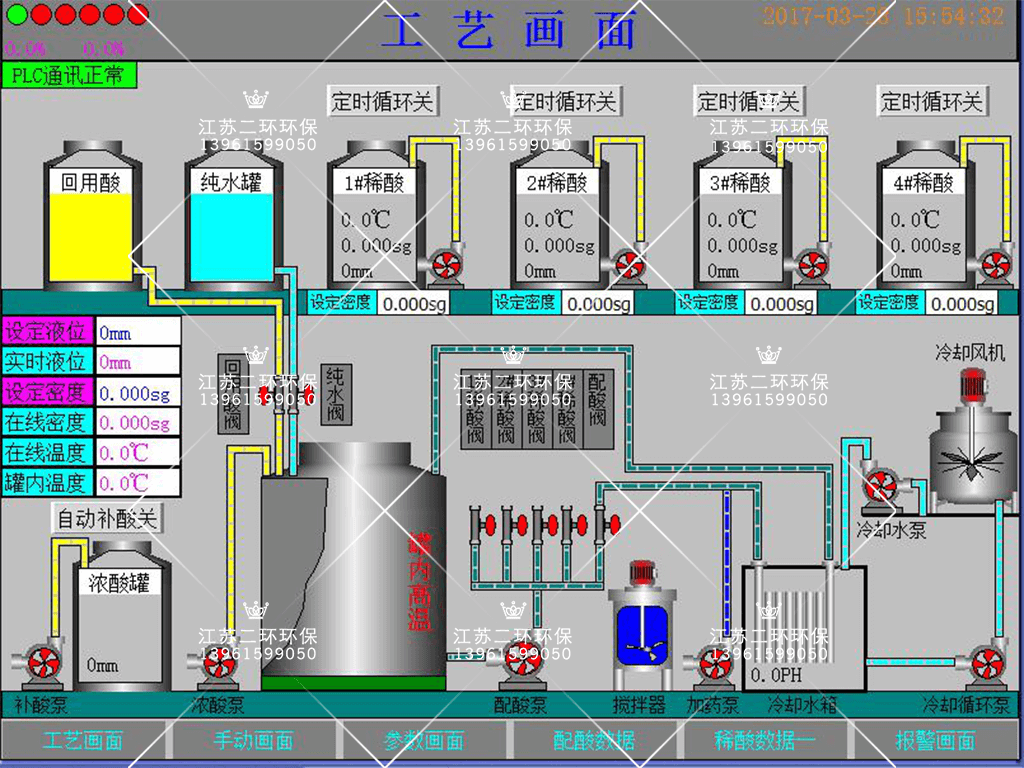Click the 冷却水泵 cooling water pump icon
The width and height of the screenshot is (1024, 768).
coord(882,488)
